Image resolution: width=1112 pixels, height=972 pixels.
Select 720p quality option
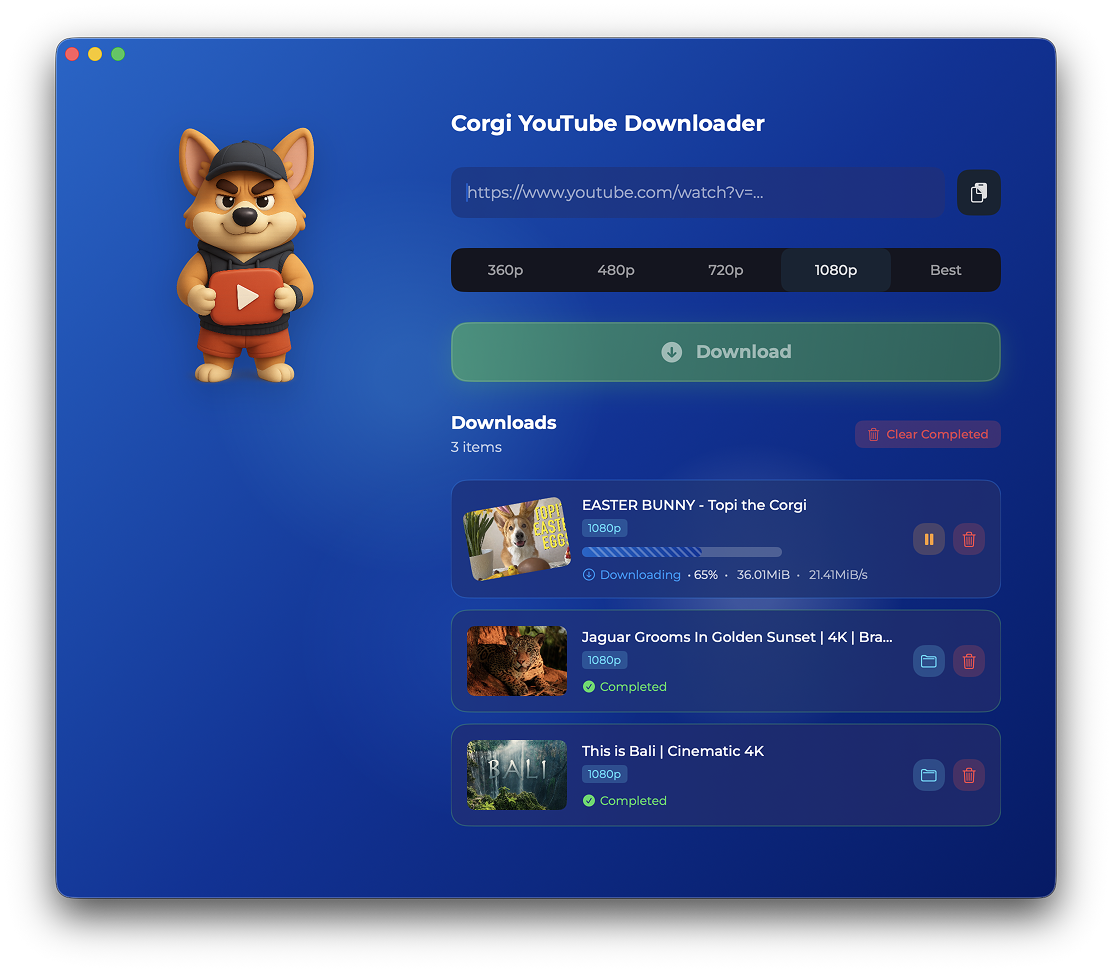click(726, 270)
